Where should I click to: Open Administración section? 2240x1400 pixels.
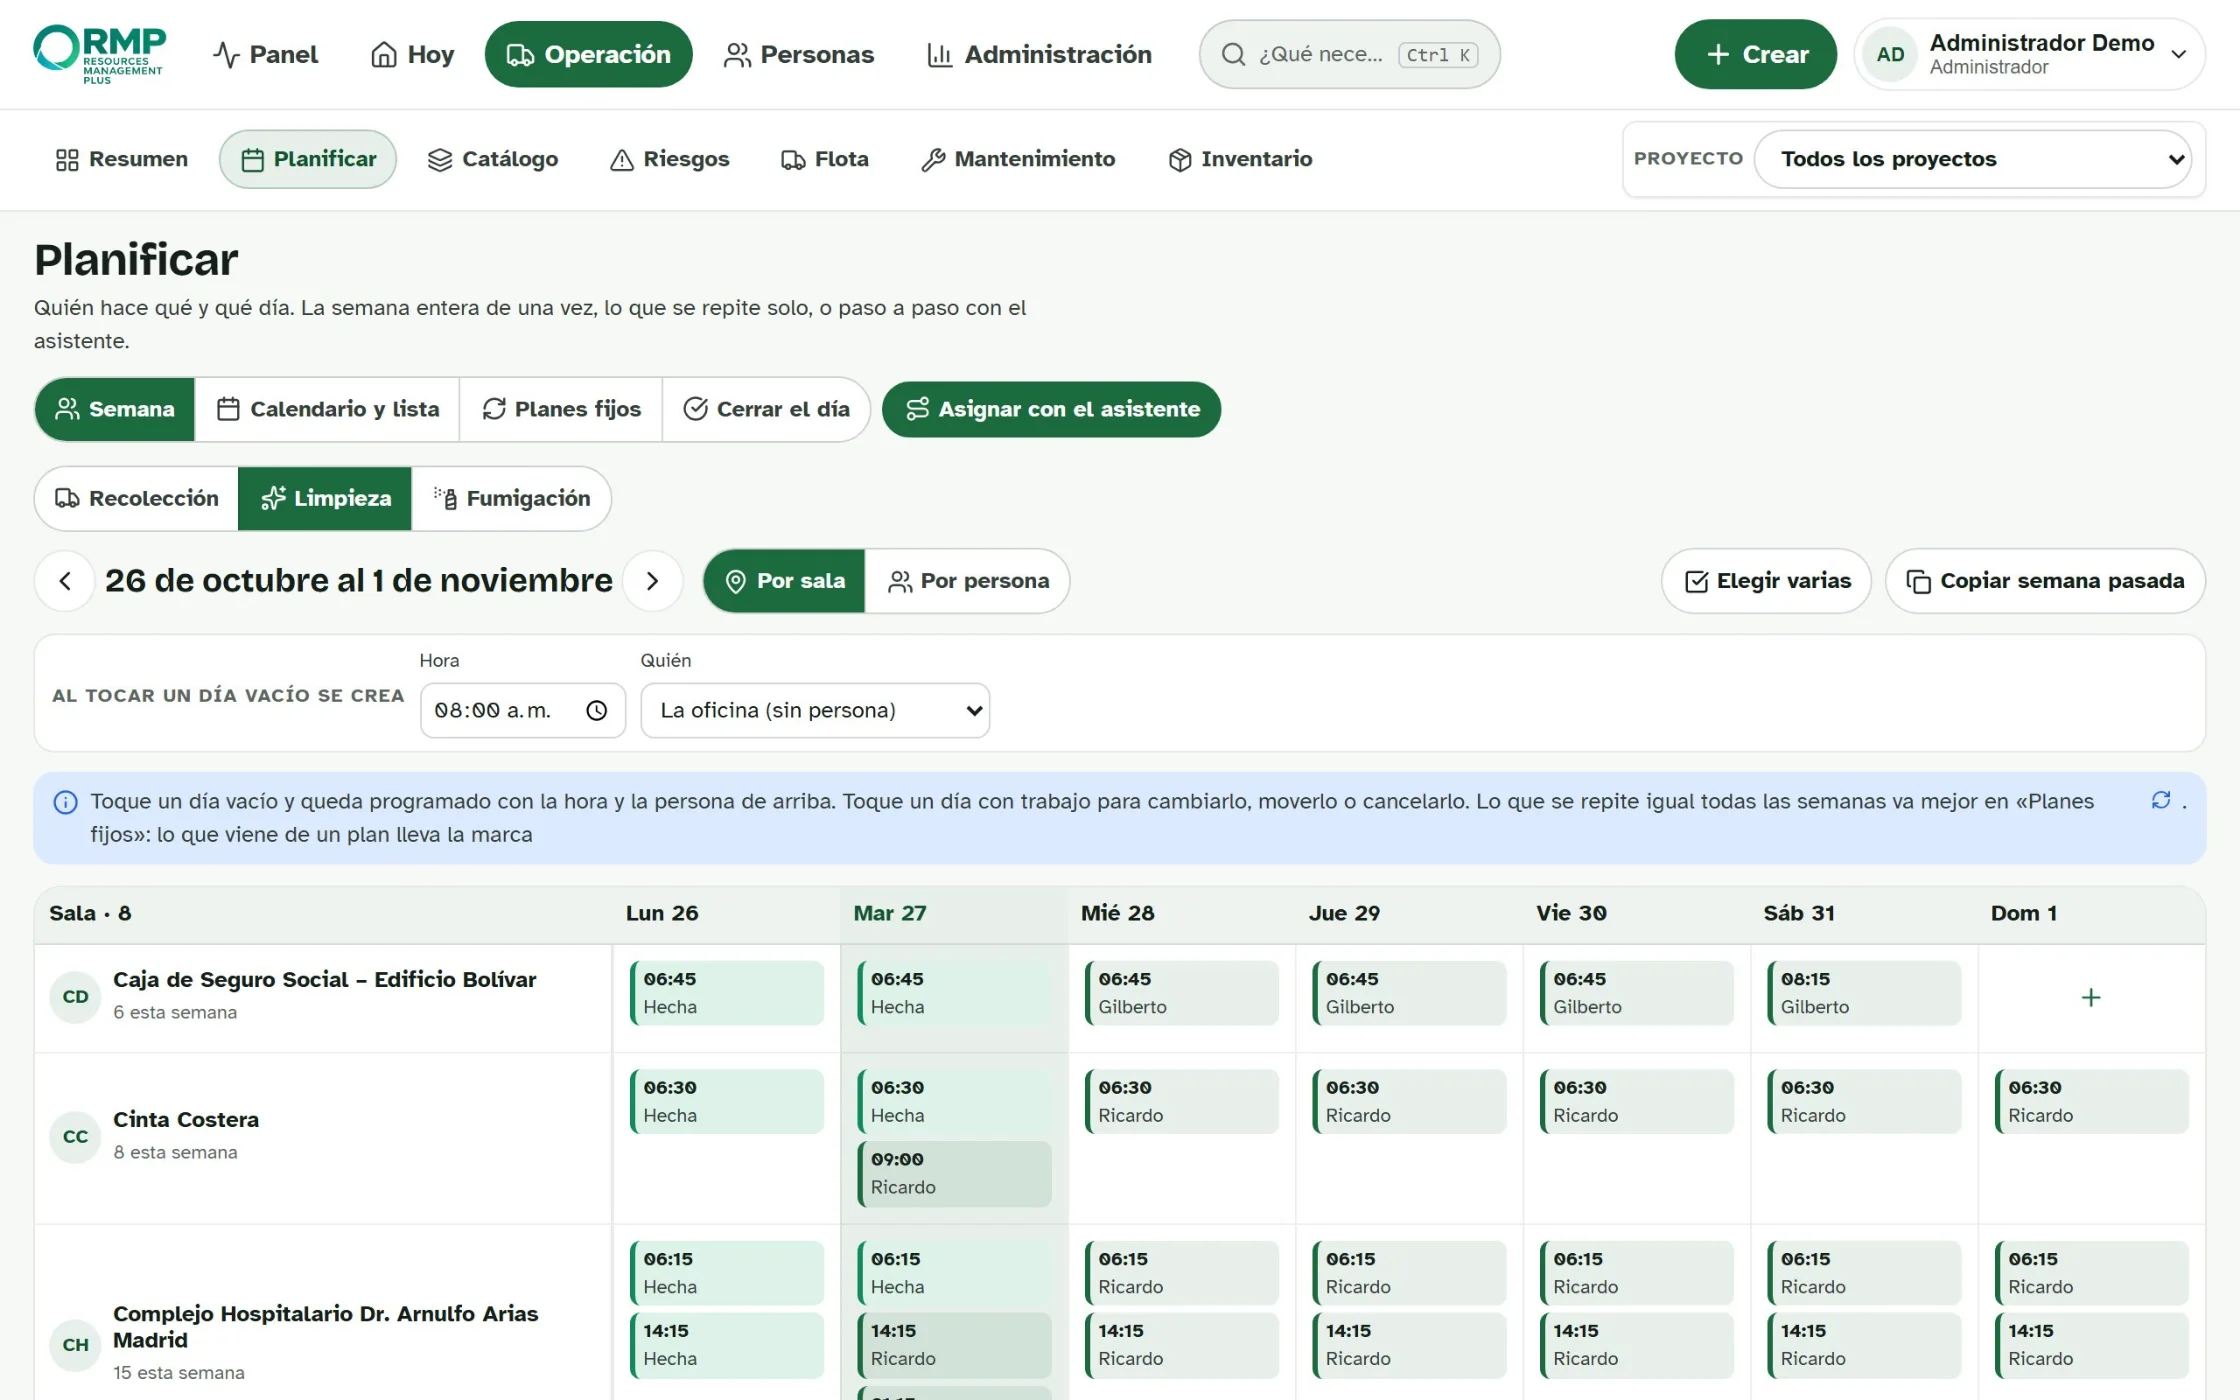pyautogui.click(x=1039, y=54)
